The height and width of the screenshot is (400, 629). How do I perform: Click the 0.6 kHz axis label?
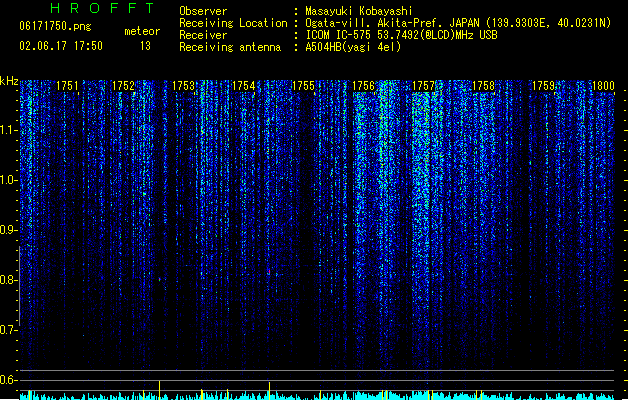[8, 380]
